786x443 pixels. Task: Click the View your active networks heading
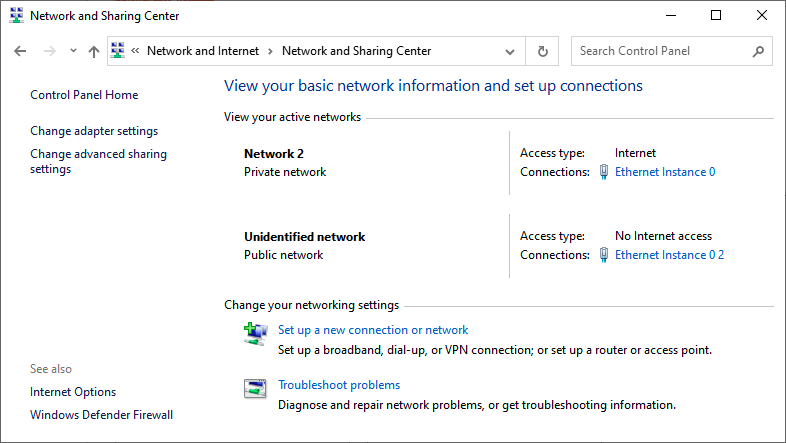click(292, 117)
